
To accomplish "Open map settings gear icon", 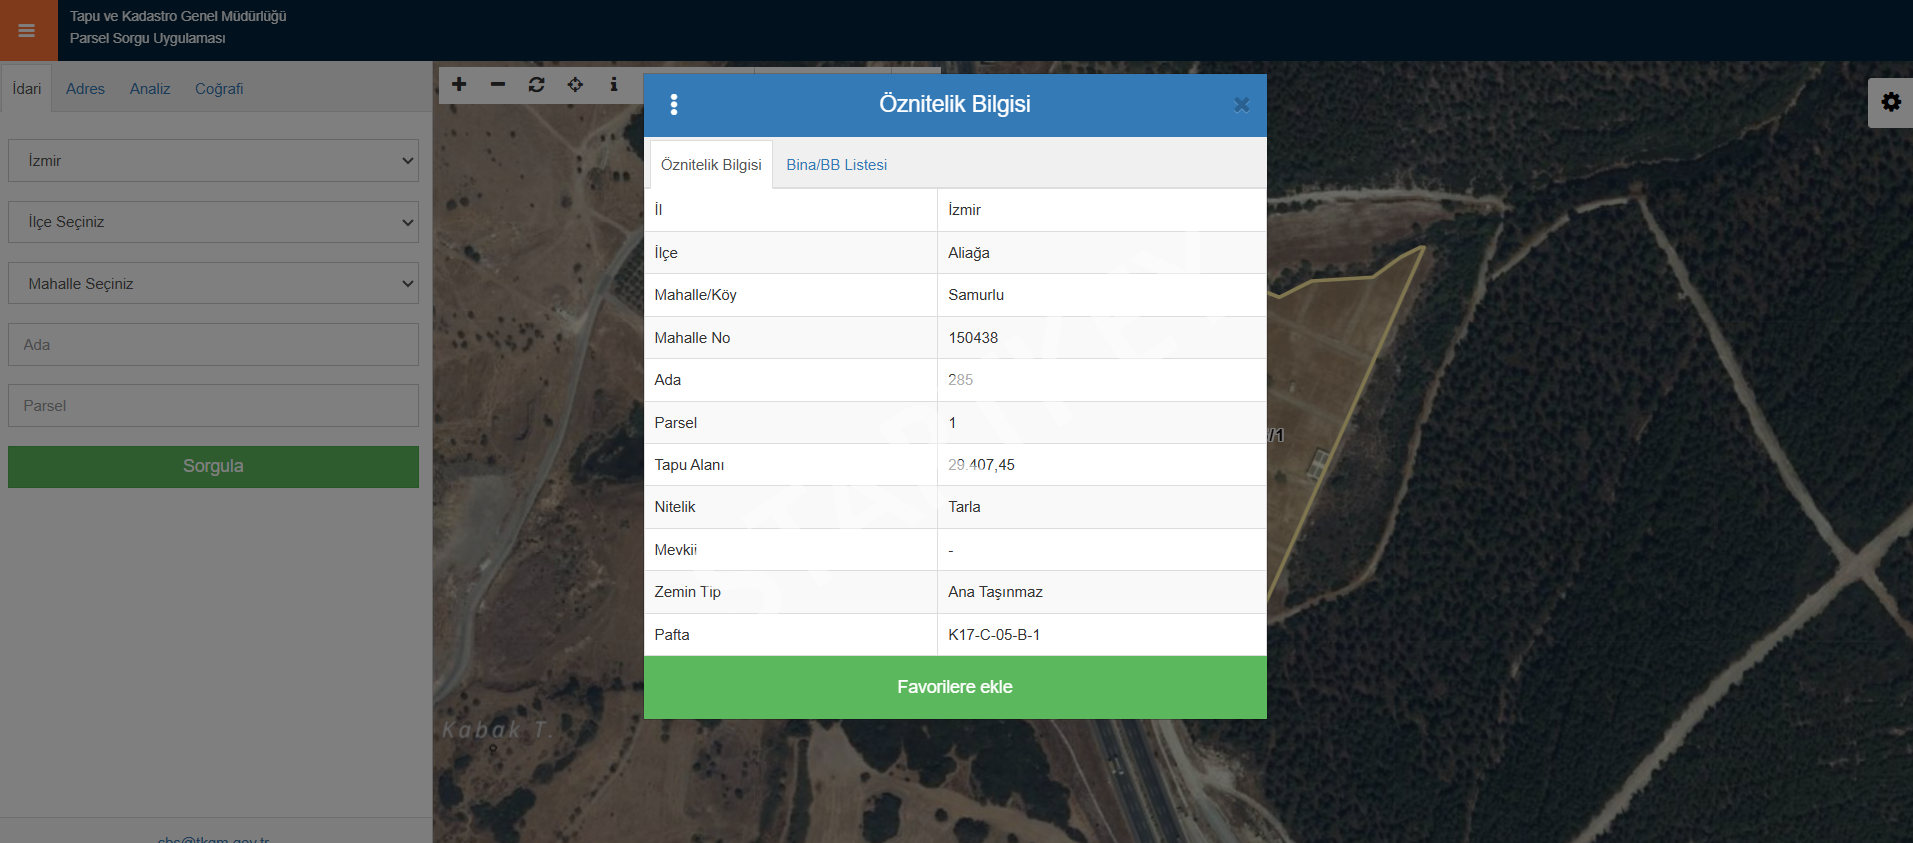I will (x=1890, y=102).
